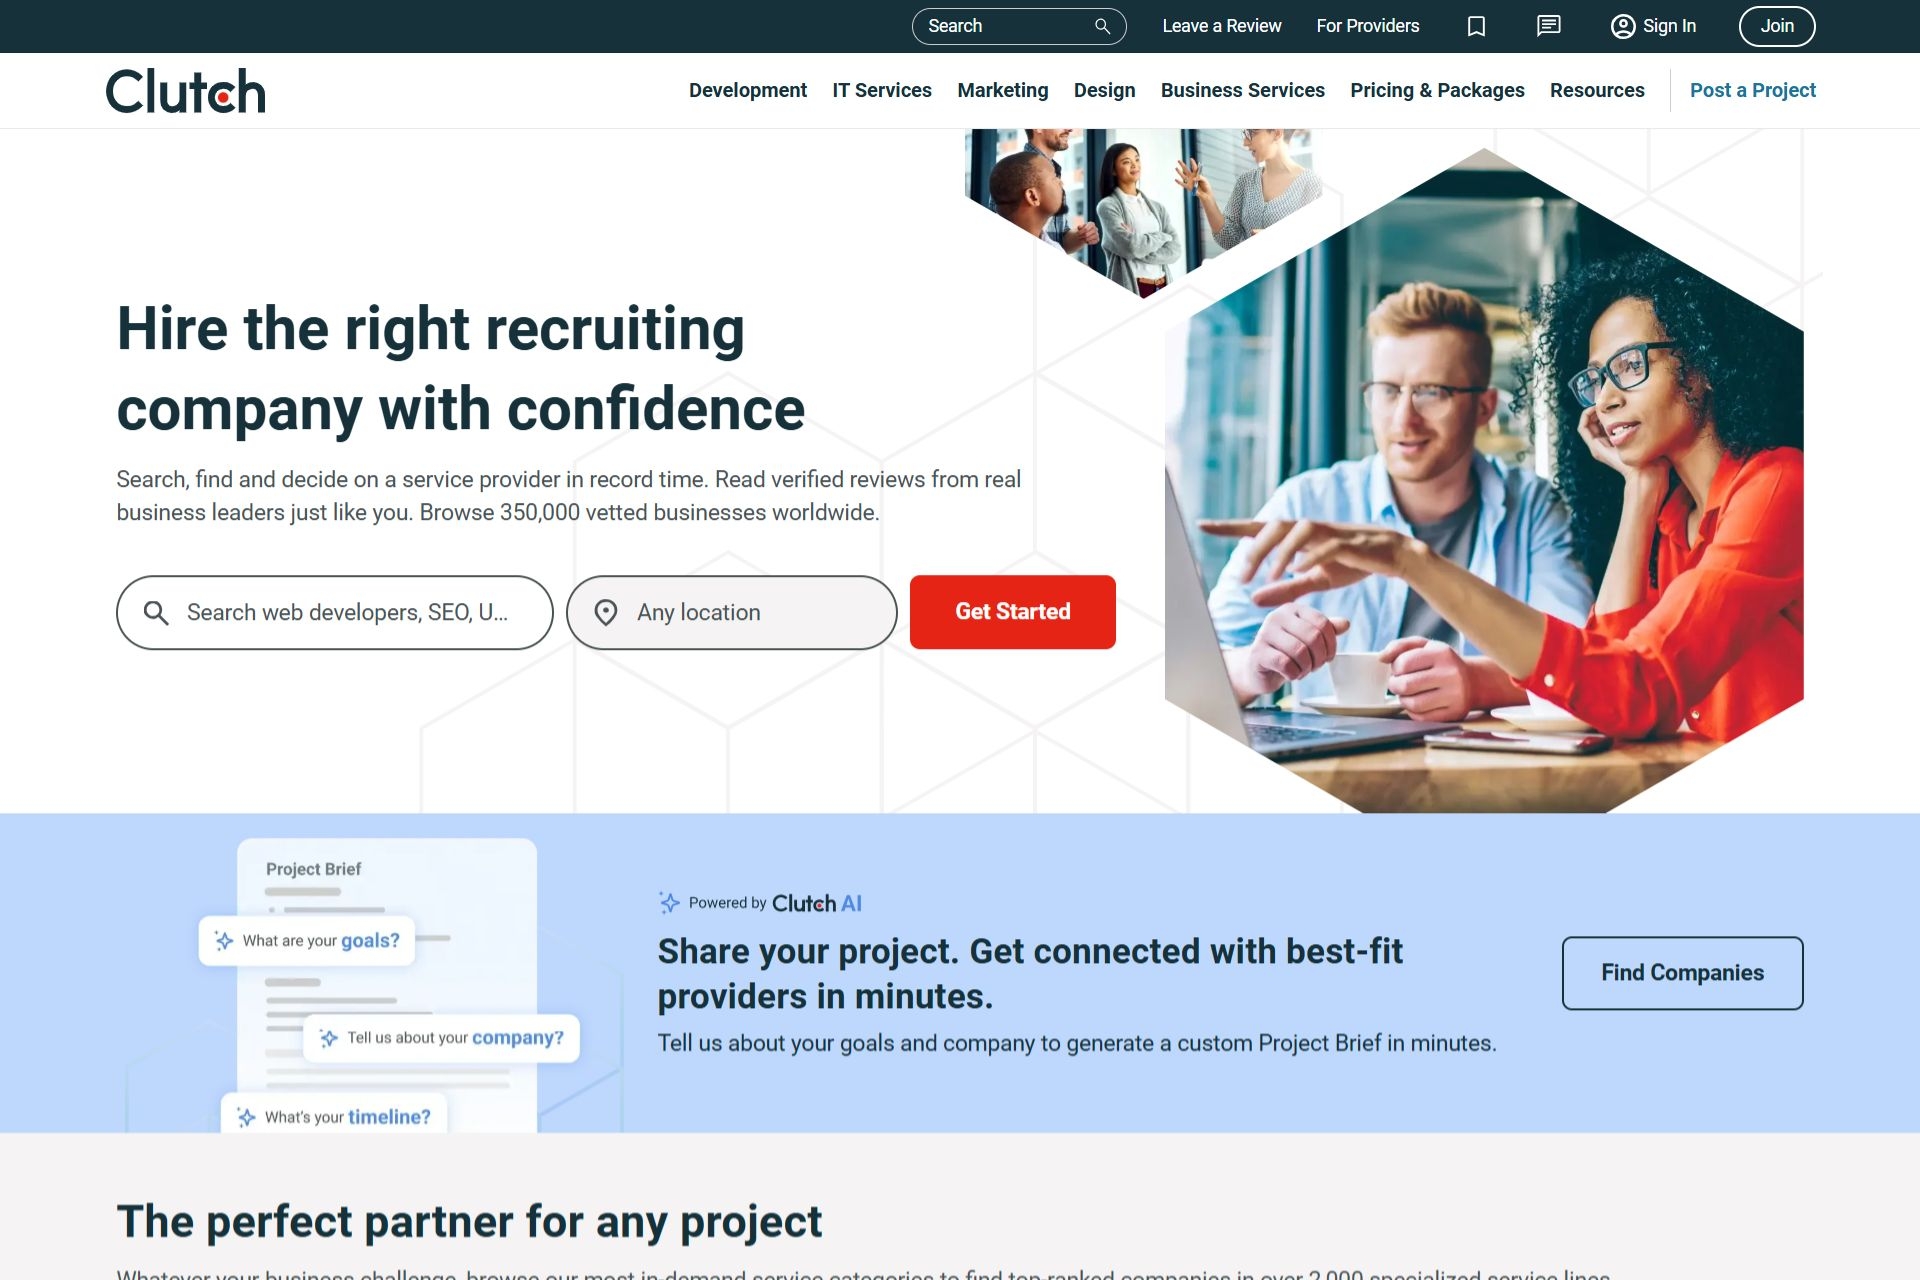Click the magnifier icon in hero search field
The width and height of the screenshot is (1920, 1280).
click(x=155, y=612)
